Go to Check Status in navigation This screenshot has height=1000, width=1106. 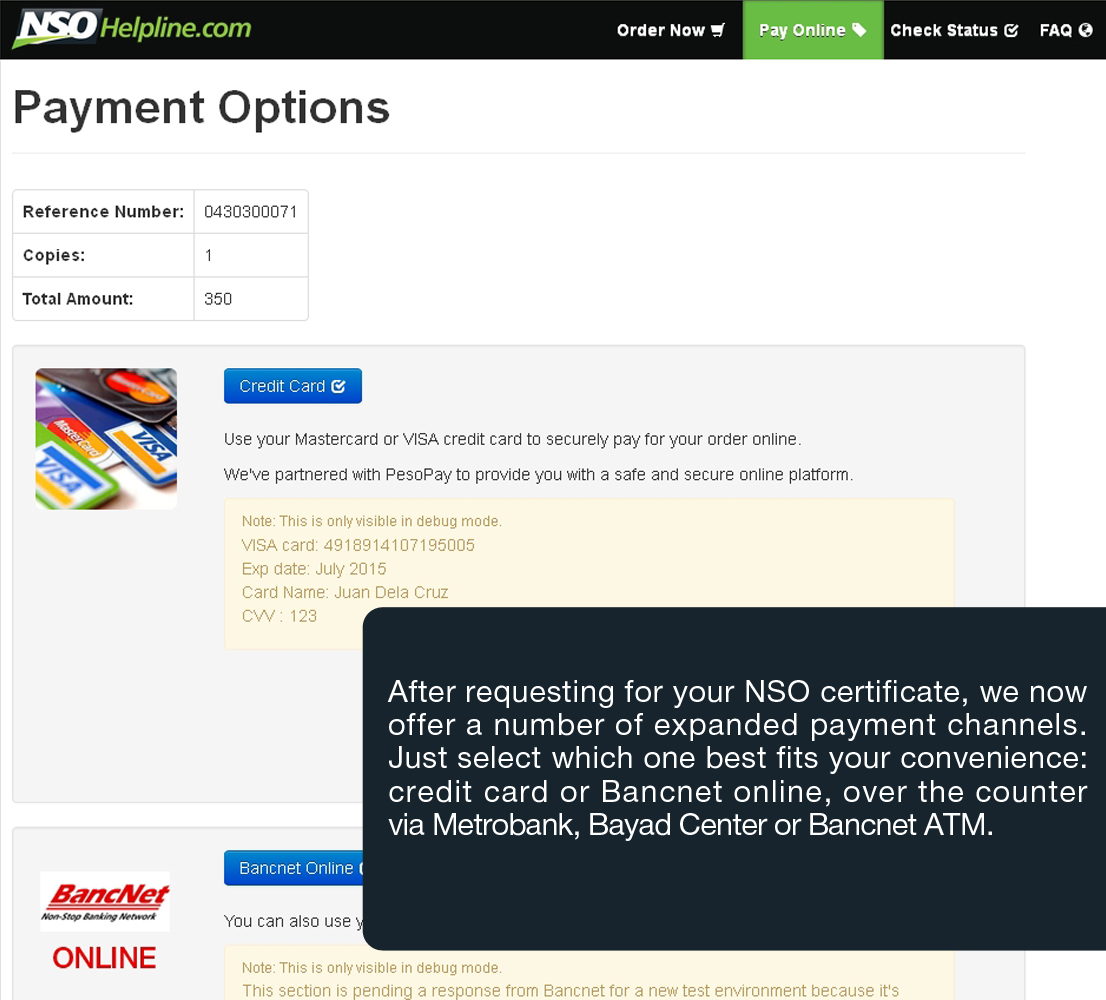(943, 30)
